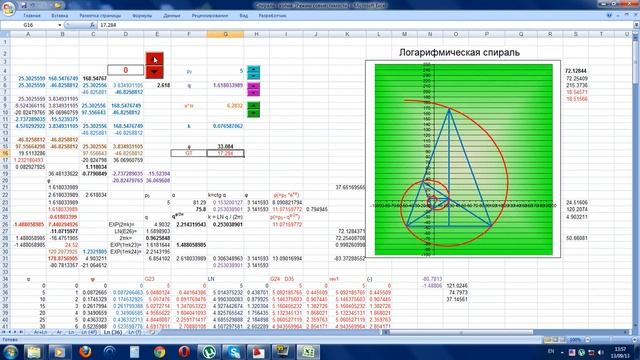Switch to Page Layout view icon in status bar
Viewport: 640px width, 360px height.
point(555,340)
